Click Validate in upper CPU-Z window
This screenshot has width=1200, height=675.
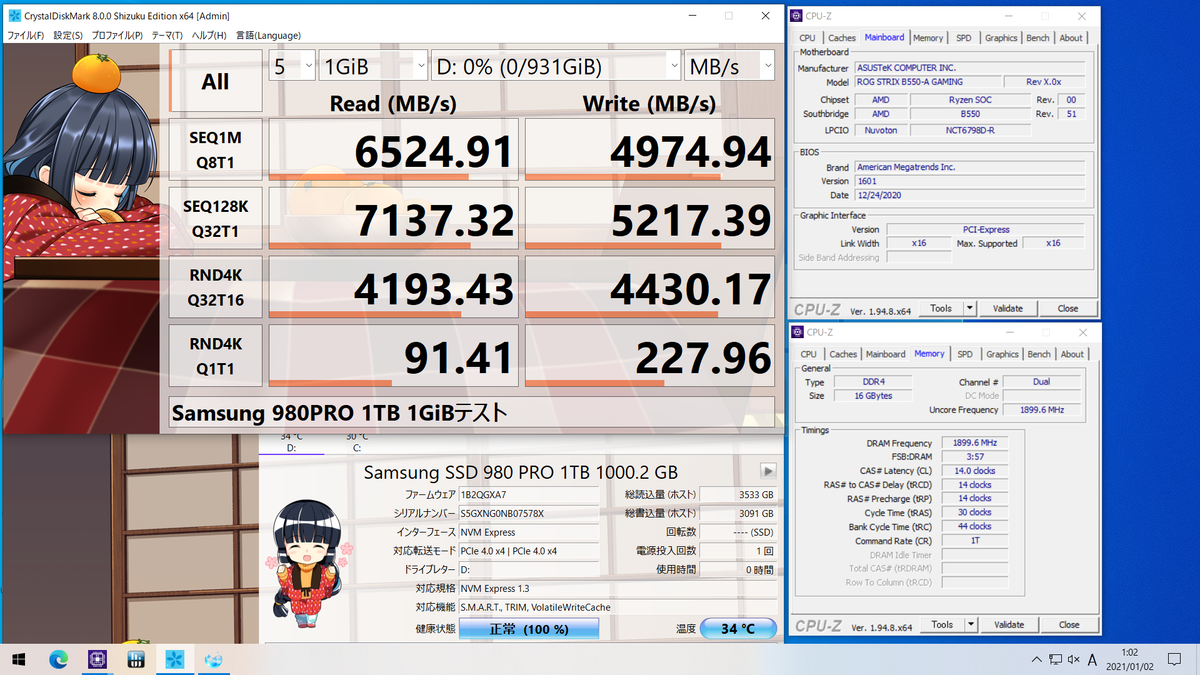[1008, 308]
